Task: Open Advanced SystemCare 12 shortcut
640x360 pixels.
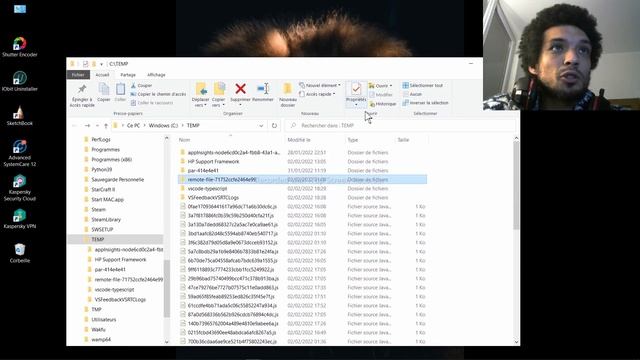Action: pyautogui.click(x=20, y=153)
